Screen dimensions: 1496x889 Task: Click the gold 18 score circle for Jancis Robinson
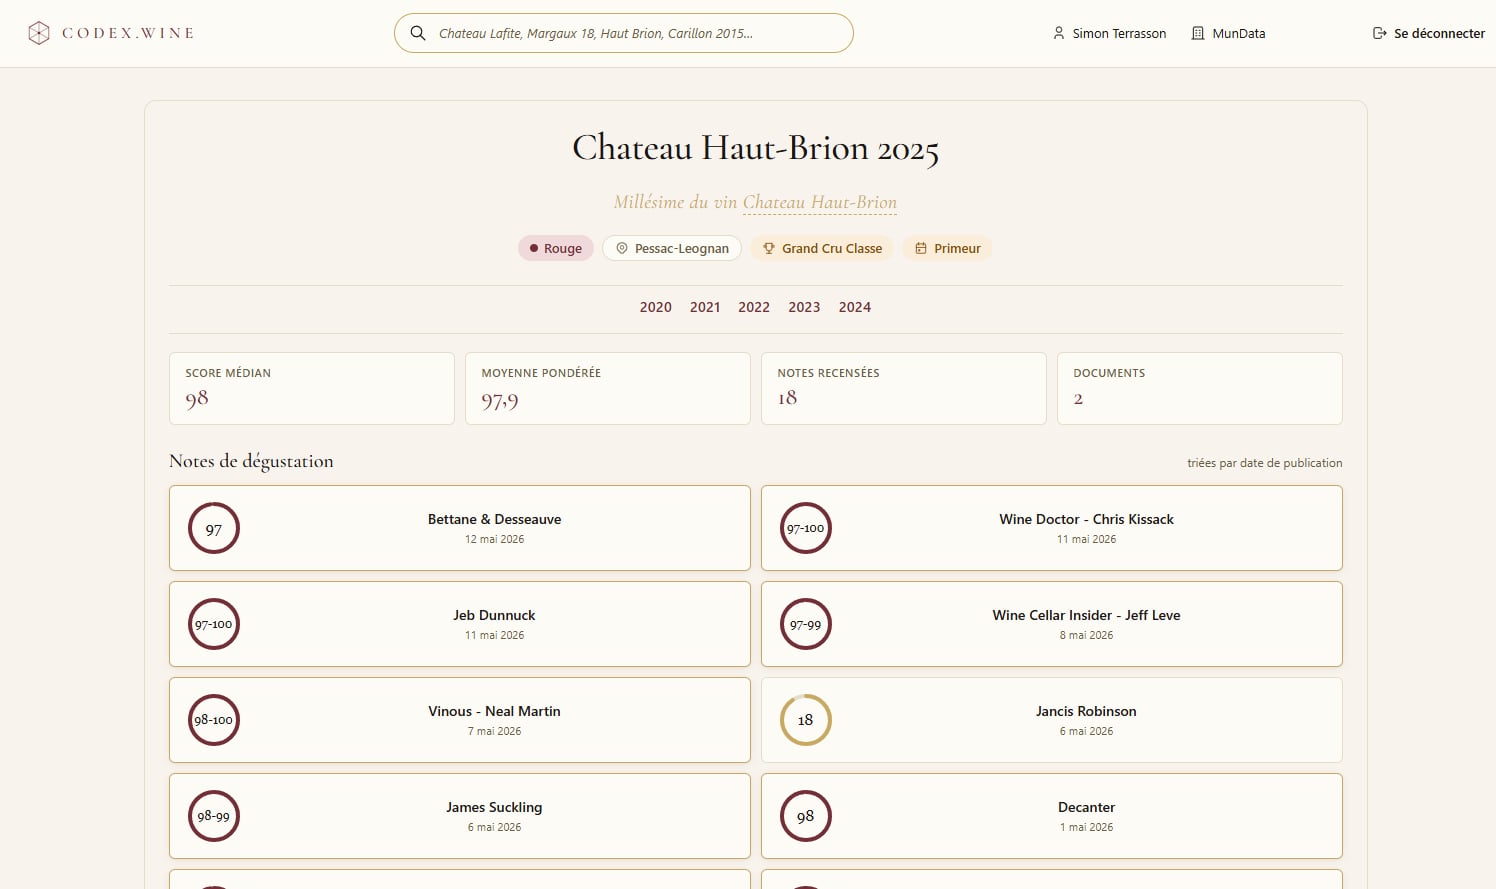point(806,720)
